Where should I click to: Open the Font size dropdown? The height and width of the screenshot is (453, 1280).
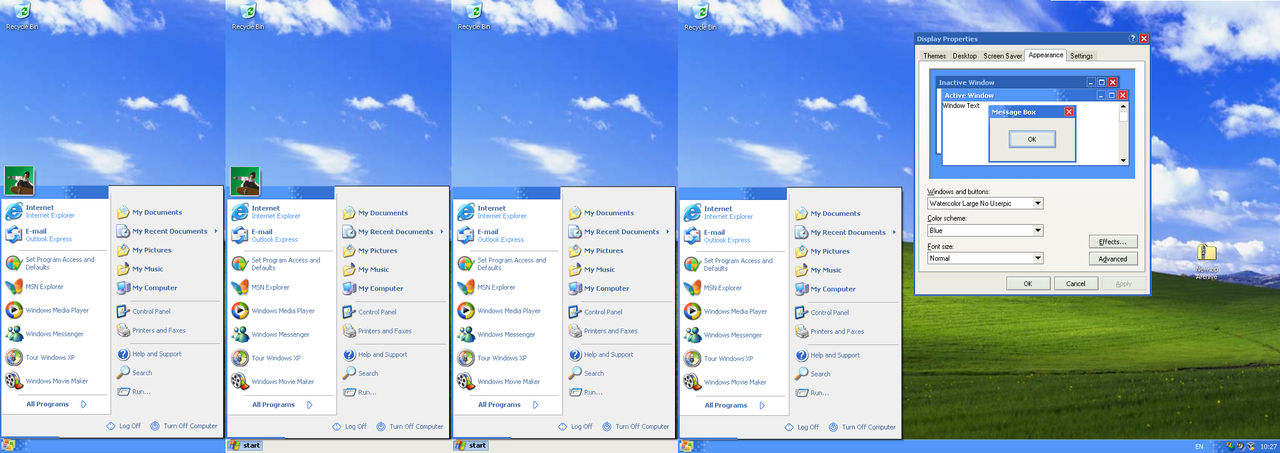(985, 258)
